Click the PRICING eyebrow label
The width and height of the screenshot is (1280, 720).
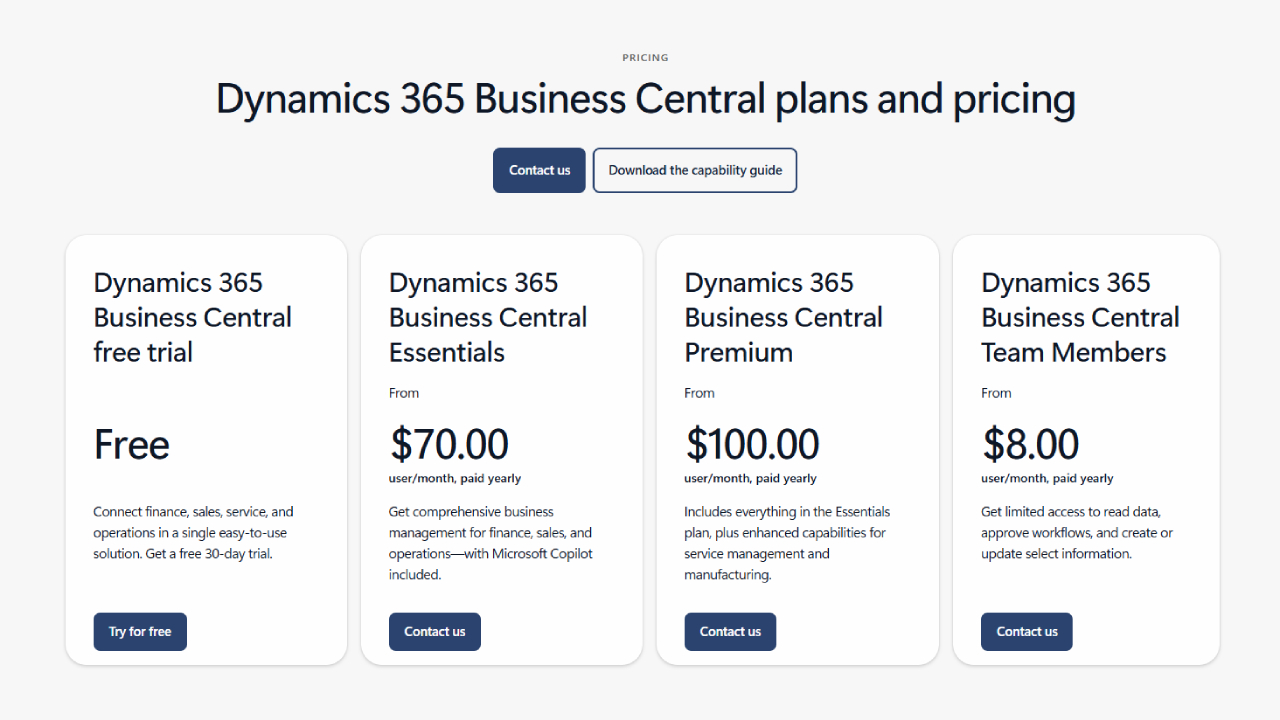point(645,57)
